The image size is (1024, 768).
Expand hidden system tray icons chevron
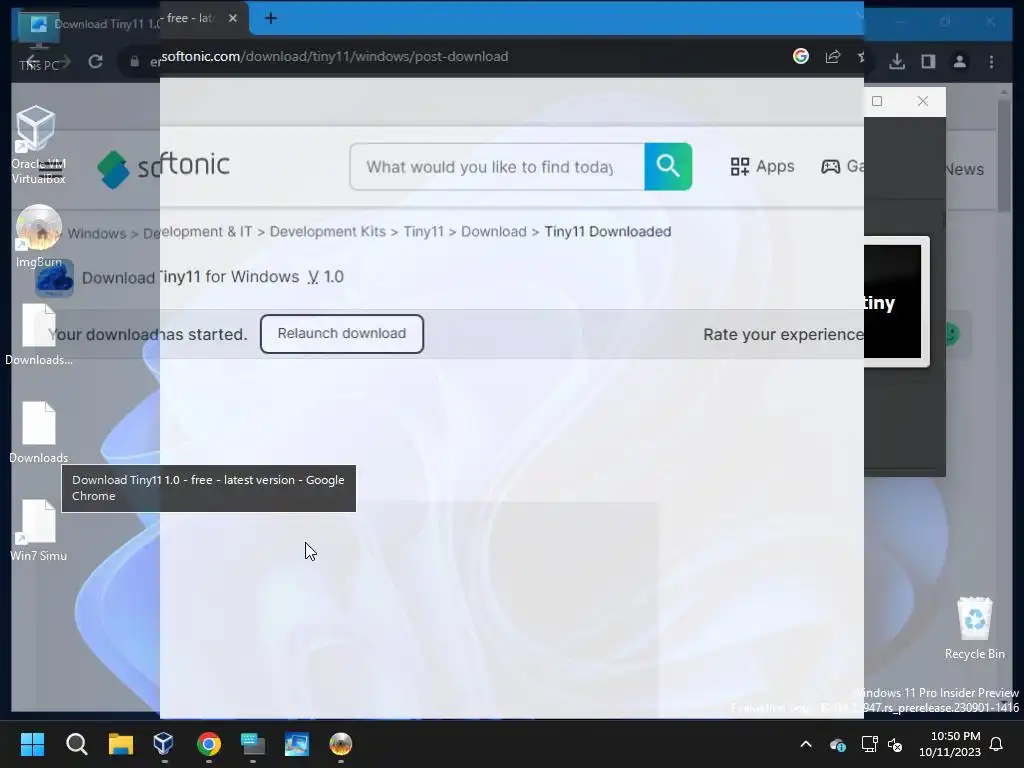click(x=806, y=744)
